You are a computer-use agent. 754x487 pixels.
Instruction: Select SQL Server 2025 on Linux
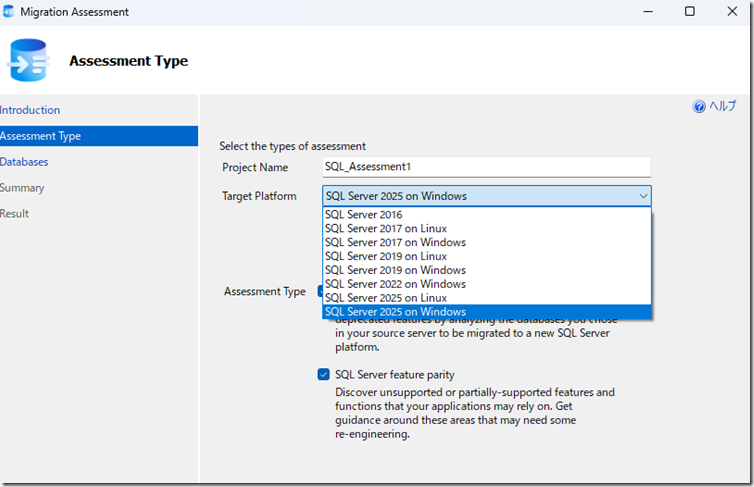385,298
